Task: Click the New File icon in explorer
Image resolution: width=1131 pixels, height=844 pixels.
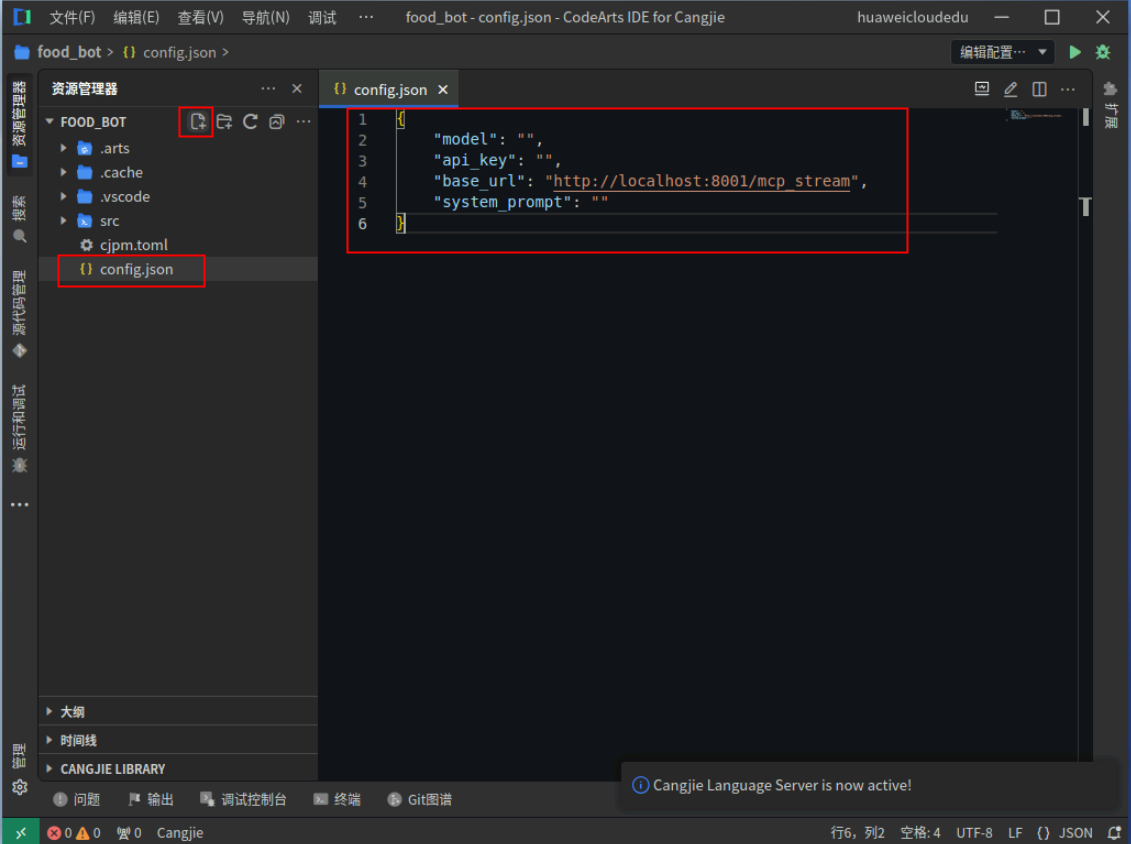Action: click(198, 121)
